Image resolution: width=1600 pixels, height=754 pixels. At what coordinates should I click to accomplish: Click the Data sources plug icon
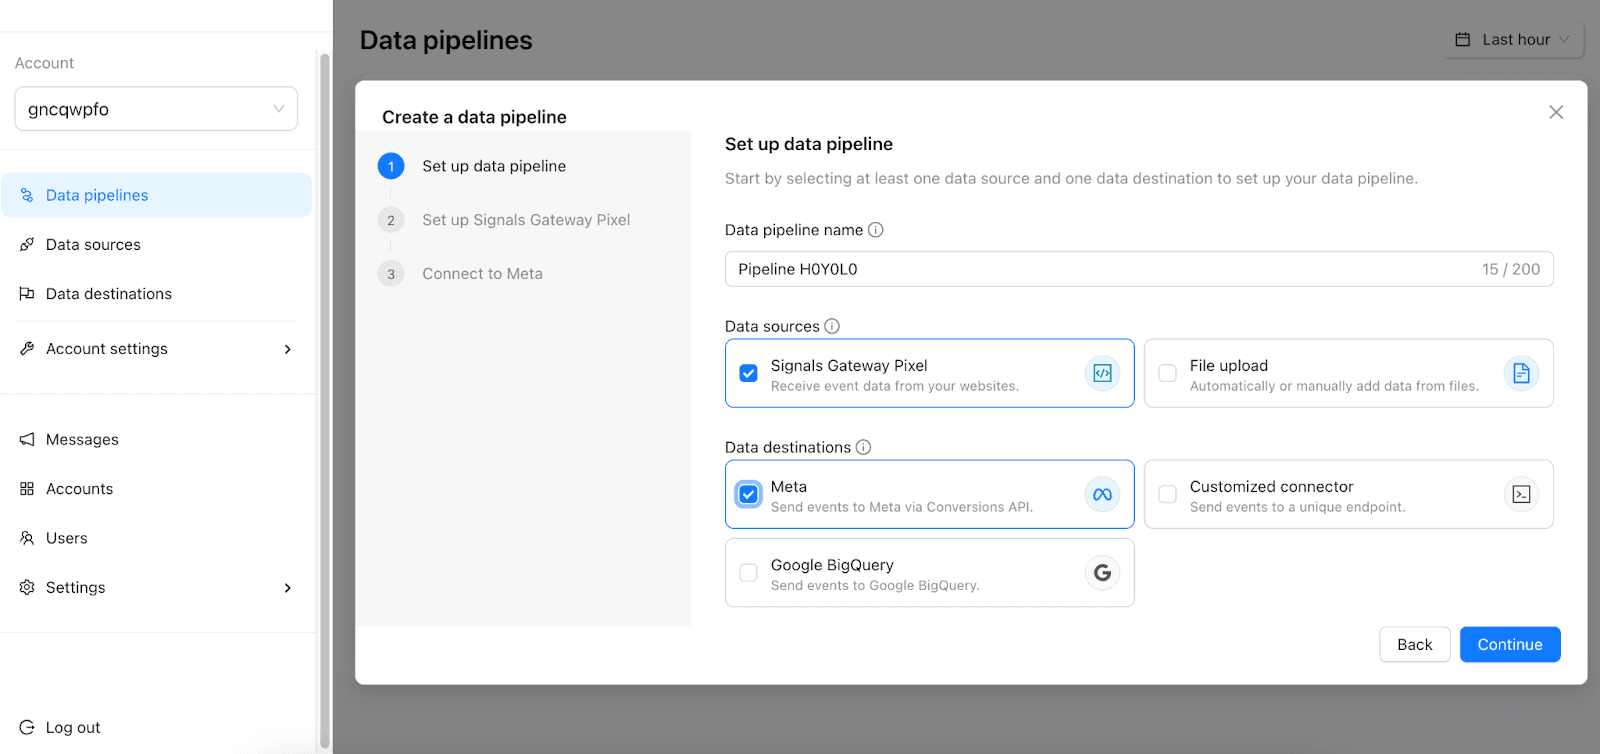[27, 244]
